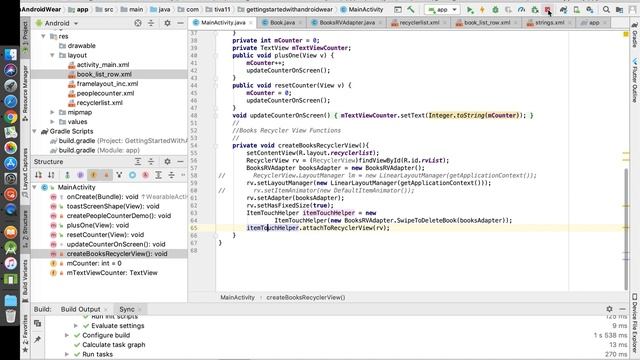Collapse the layout folder
Viewport: 640px width, 360px height.
[52, 55]
